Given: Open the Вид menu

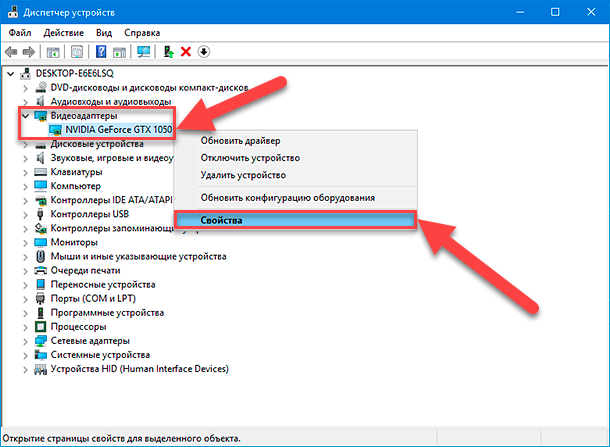Looking at the screenshot, I should click(104, 33).
